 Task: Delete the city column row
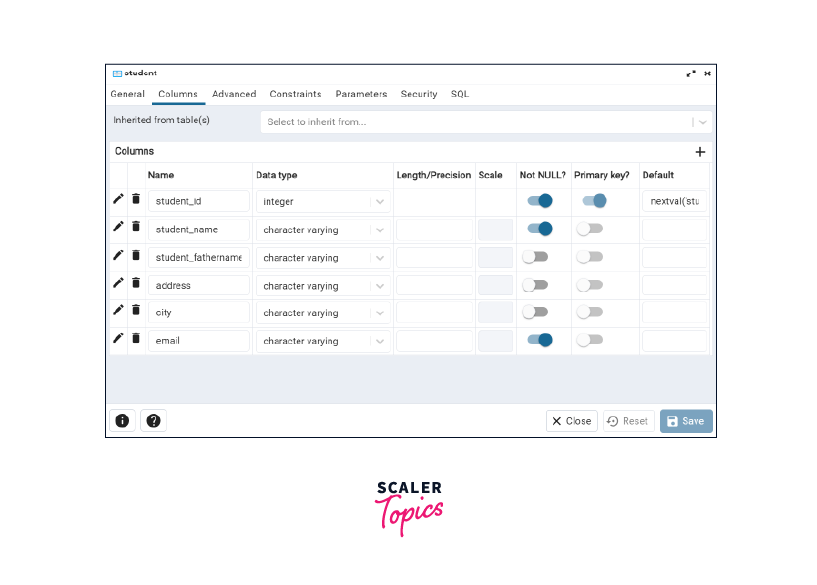[x=136, y=311]
